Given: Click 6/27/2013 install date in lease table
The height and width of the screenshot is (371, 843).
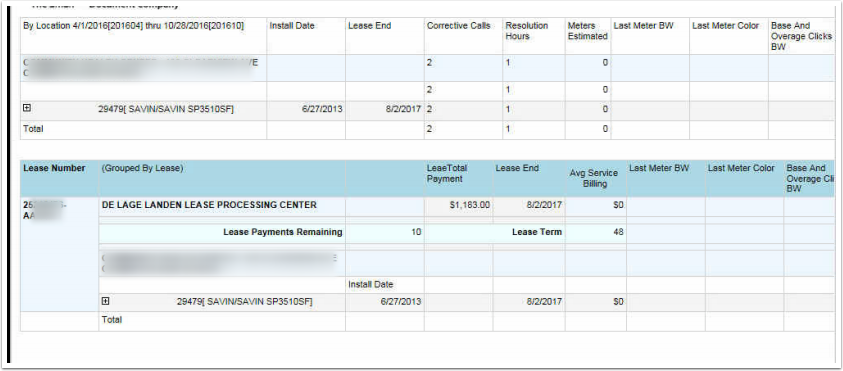Looking at the screenshot, I should click(x=401, y=302).
